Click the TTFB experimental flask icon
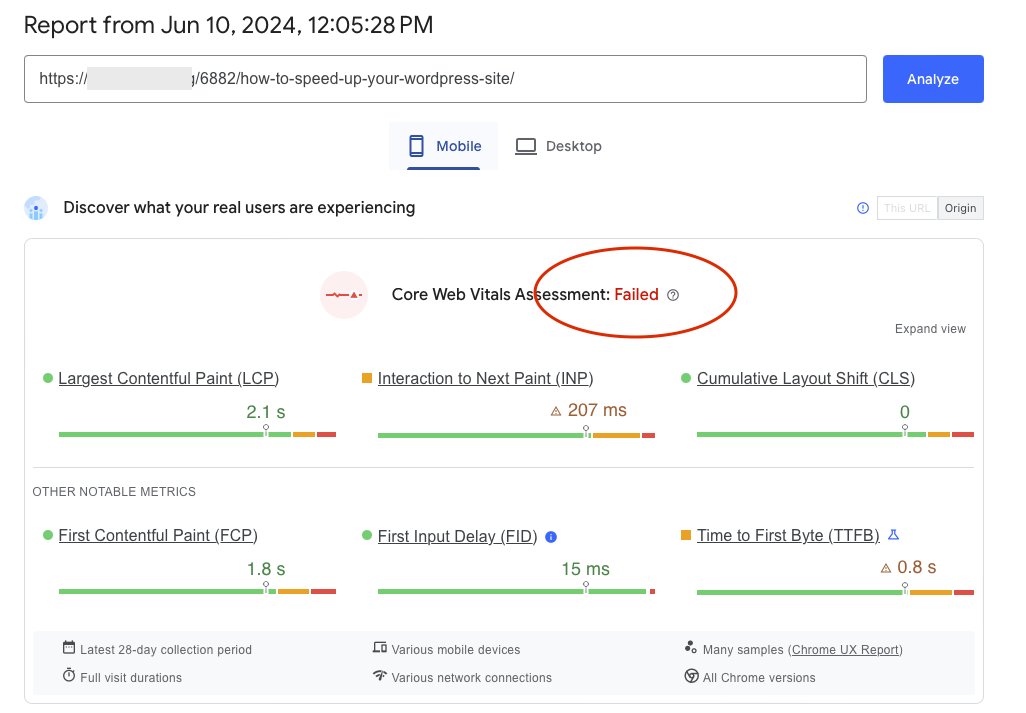 893,535
